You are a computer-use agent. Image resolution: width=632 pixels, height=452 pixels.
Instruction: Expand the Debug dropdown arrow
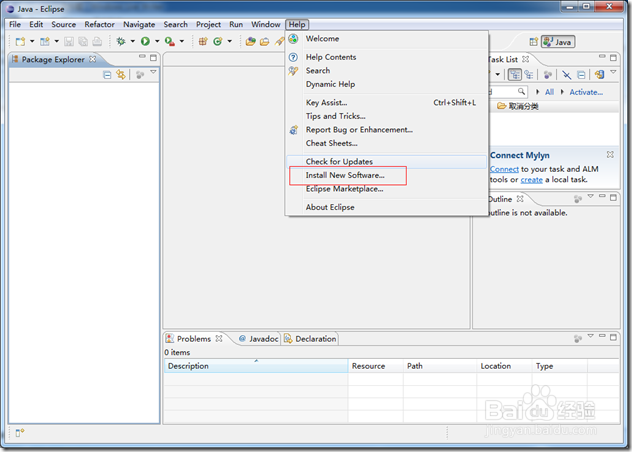[x=132, y=42]
